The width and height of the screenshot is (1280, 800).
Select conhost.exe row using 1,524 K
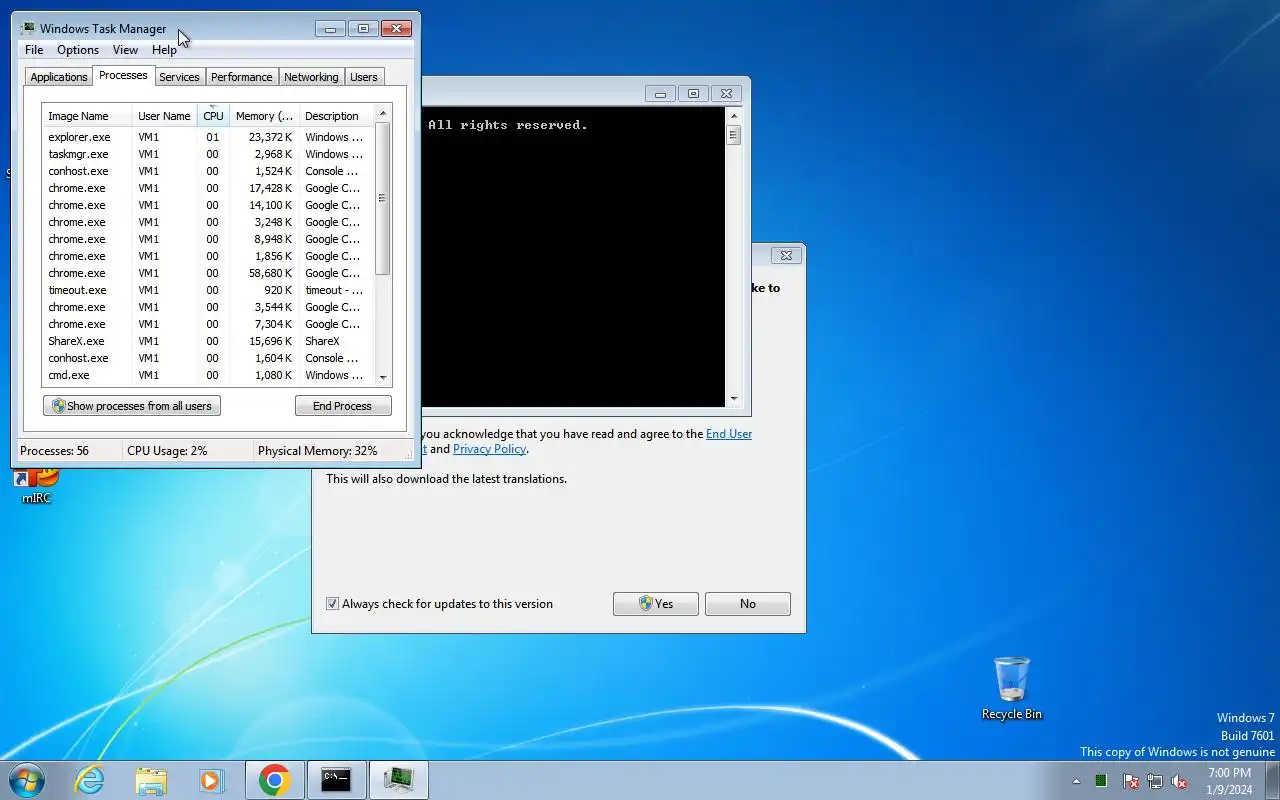[x=208, y=171]
